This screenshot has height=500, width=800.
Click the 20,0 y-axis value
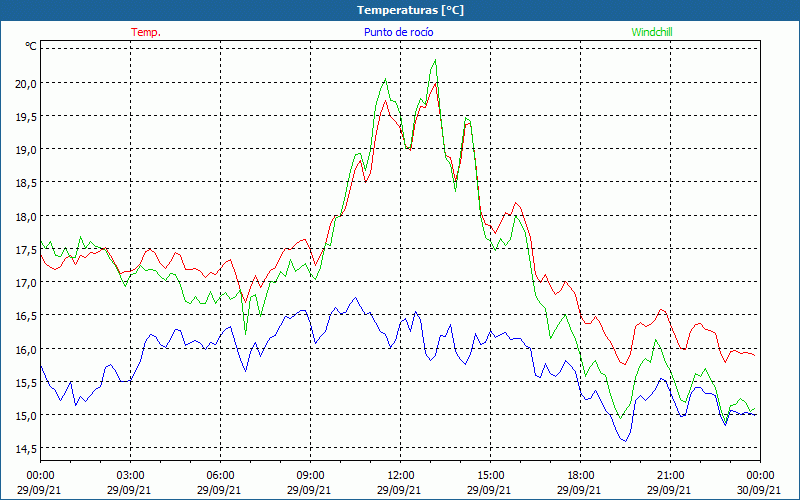pyautogui.click(x=26, y=84)
